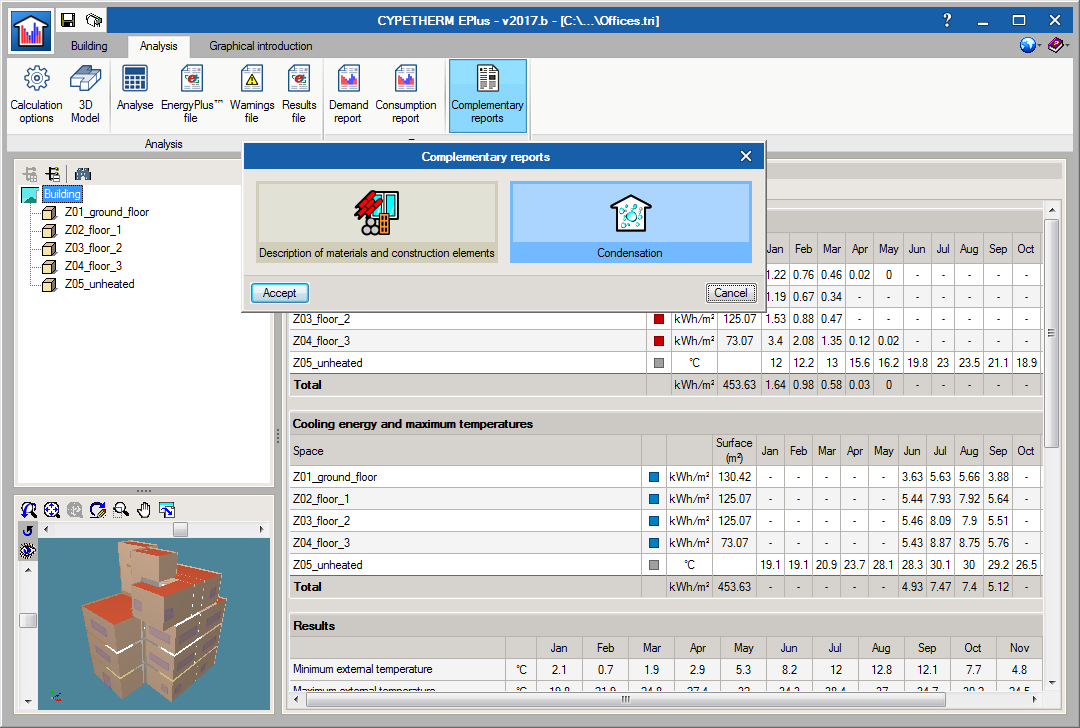Open the globe language dropdown
Viewport: 1080px width, 728px height.
pos(1030,46)
